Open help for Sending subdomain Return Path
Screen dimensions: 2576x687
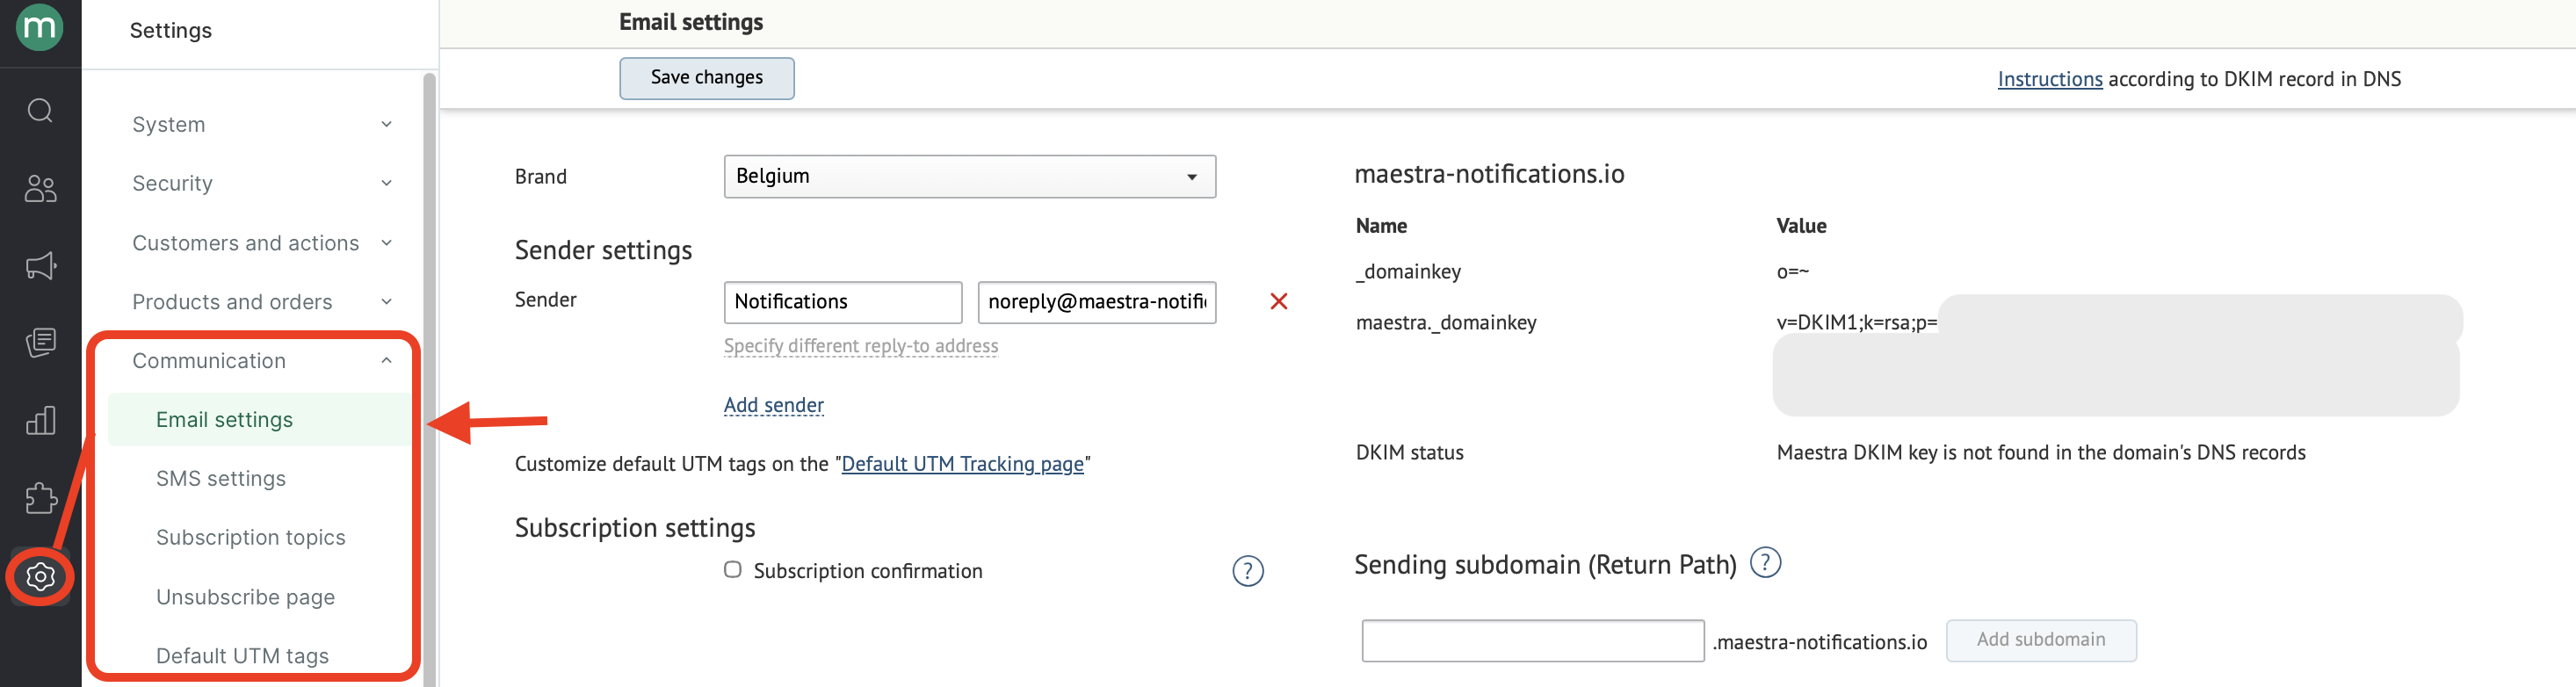pyautogui.click(x=1765, y=563)
